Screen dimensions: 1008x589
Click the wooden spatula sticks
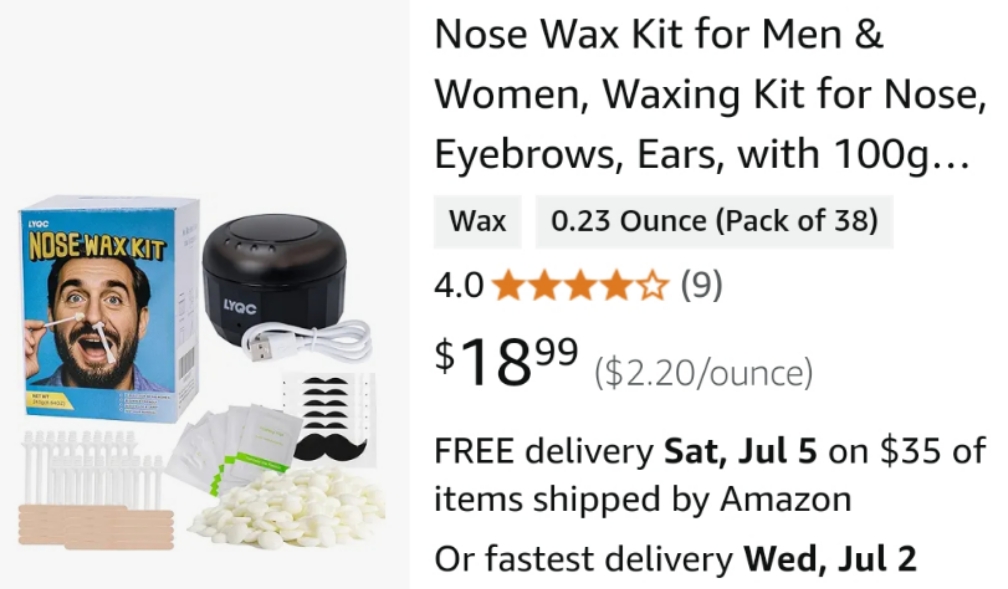coord(96,525)
